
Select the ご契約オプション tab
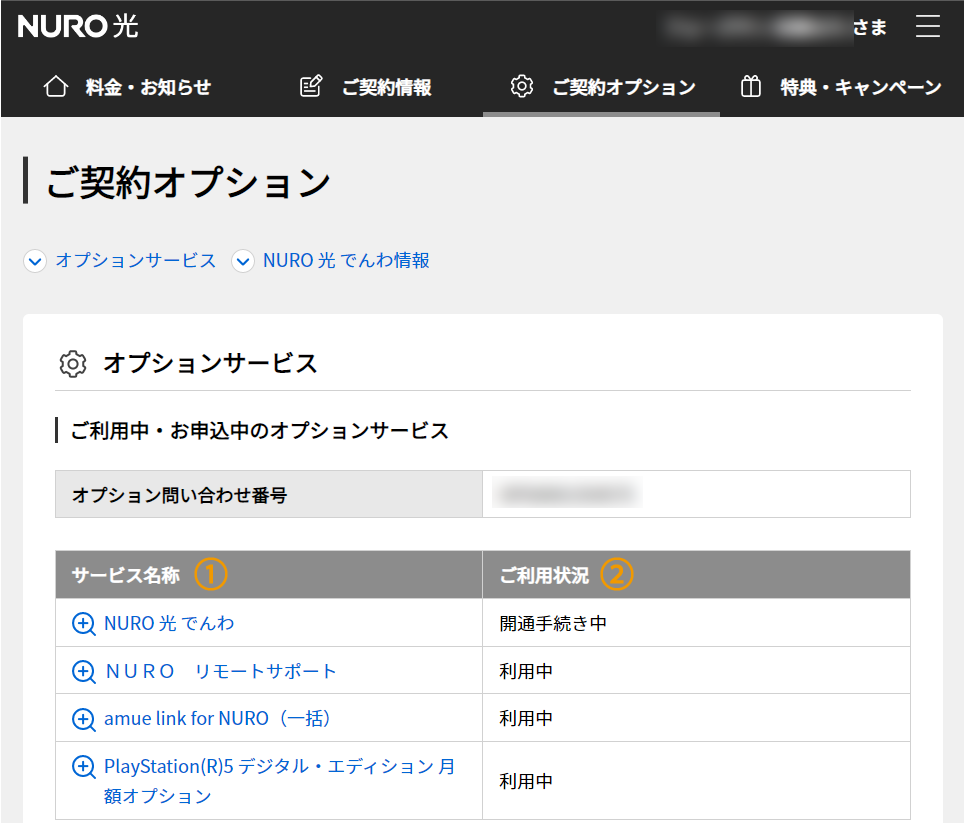(x=602, y=87)
